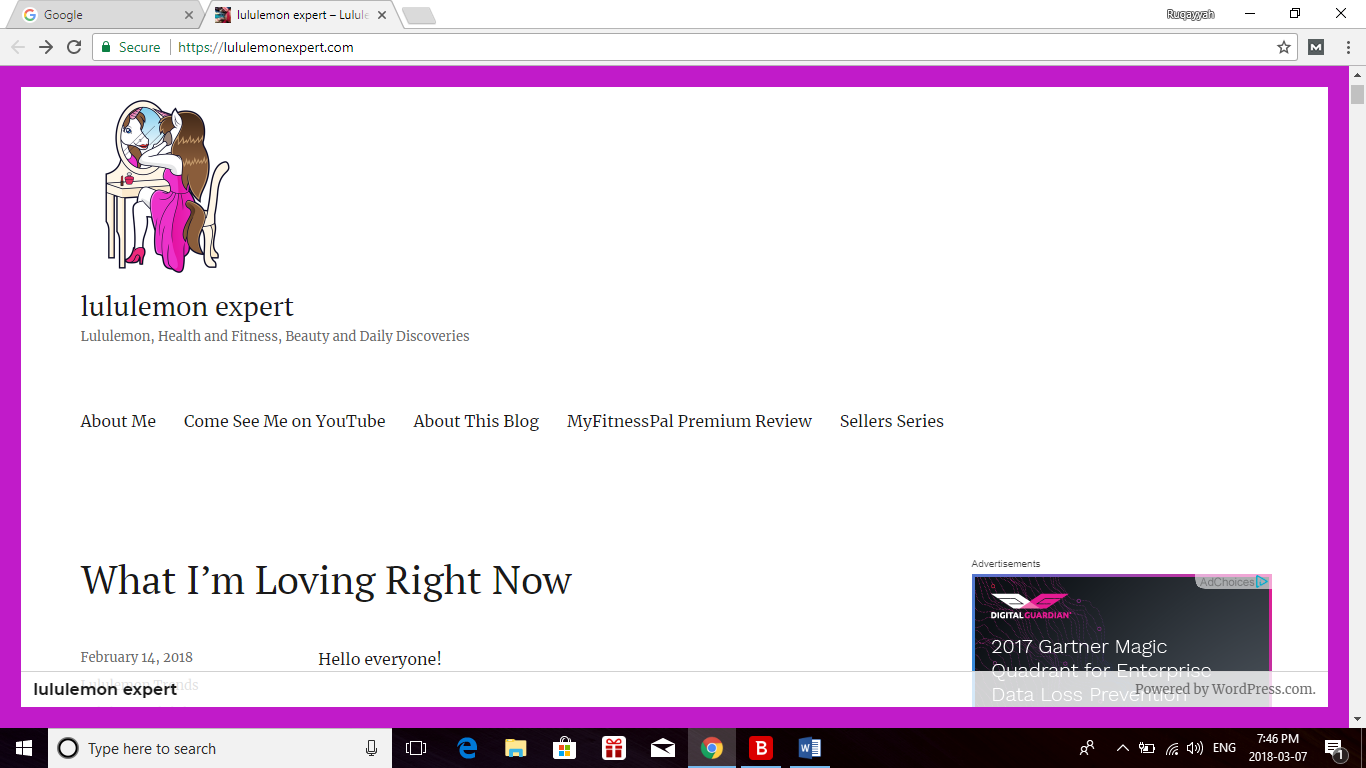The height and width of the screenshot is (768, 1366).
Task: Open the red B taskbar app
Action: tap(761, 748)
